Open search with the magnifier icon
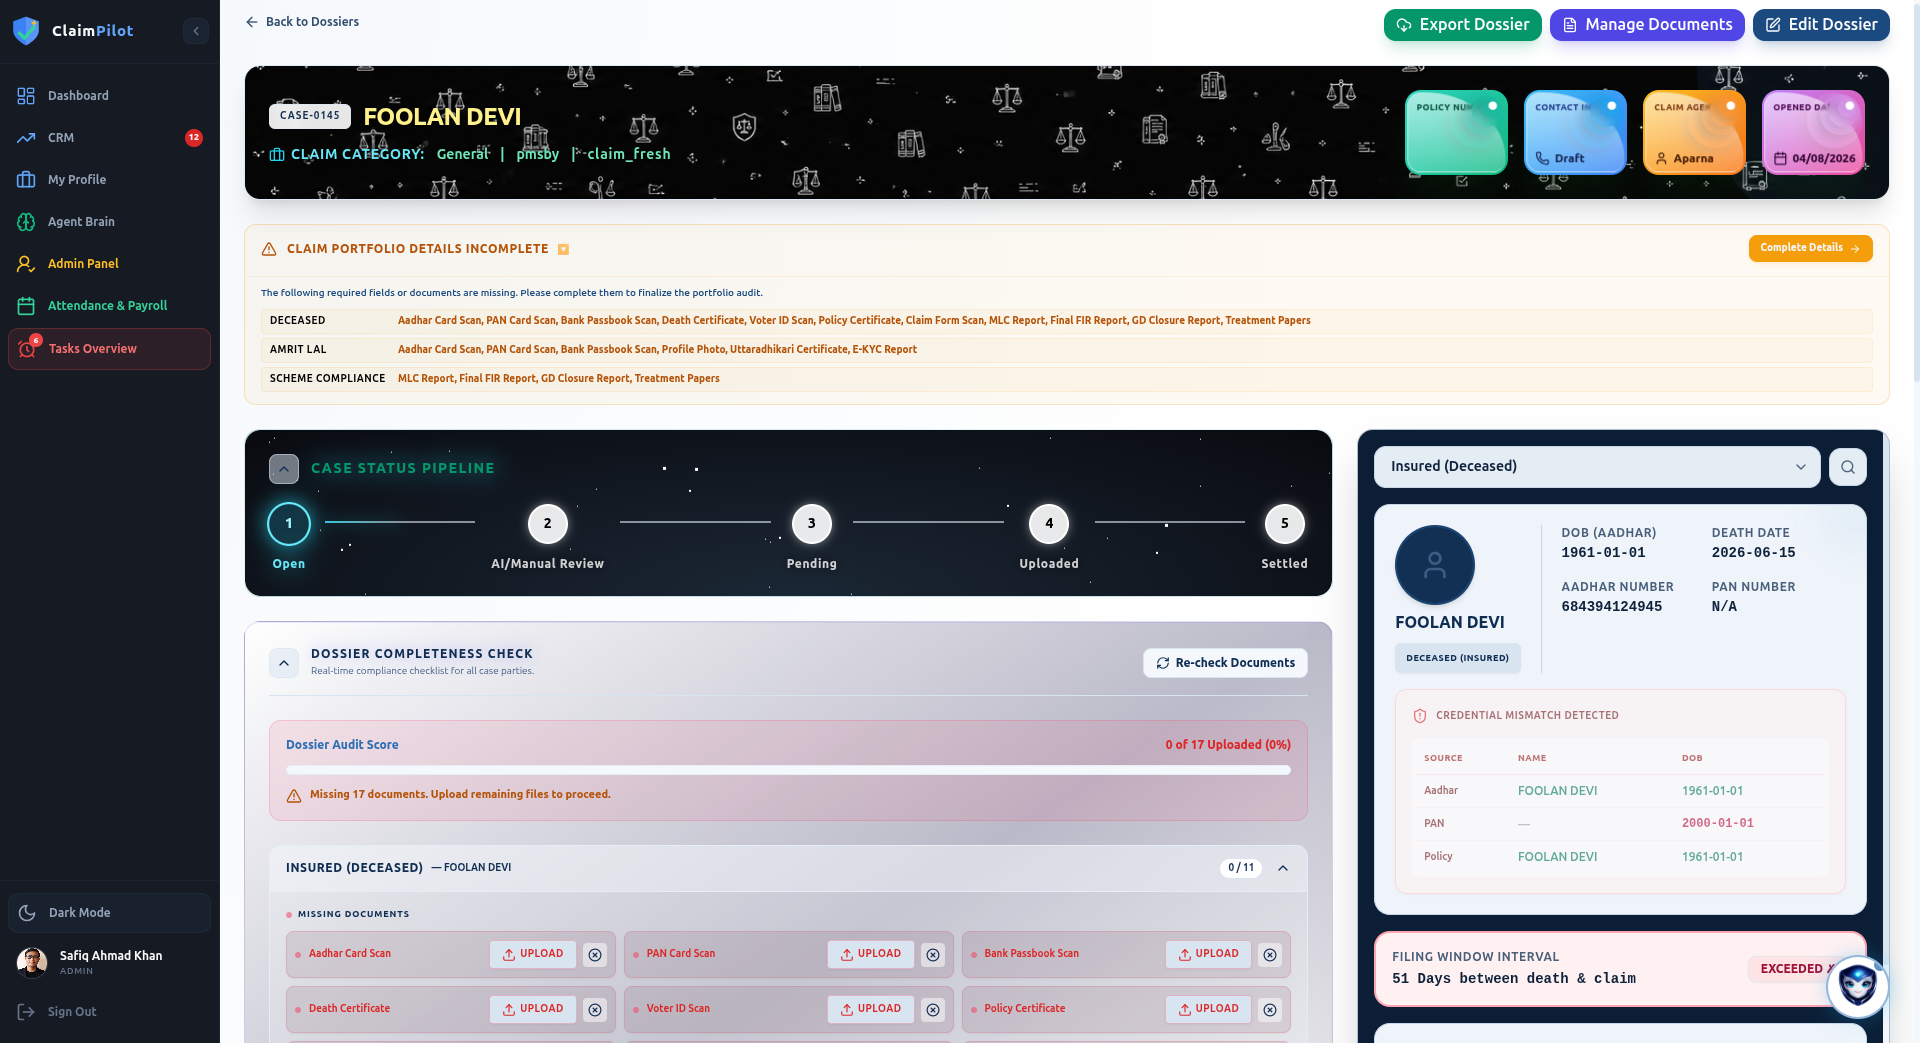The height and width of the screenshot is (1043, 1920). pos(1848,467)
